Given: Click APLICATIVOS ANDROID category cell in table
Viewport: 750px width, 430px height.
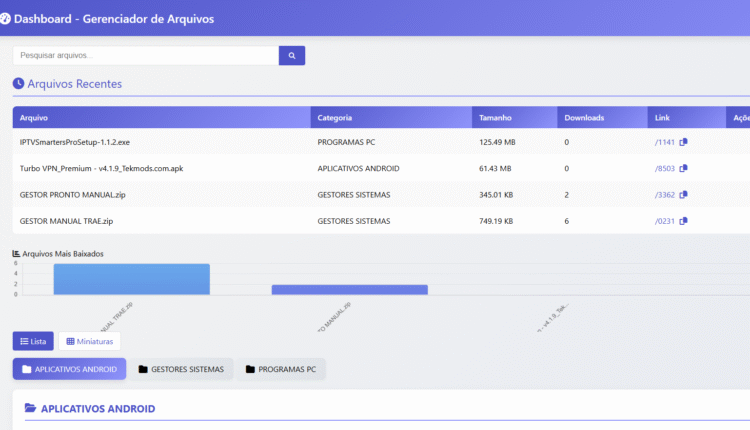Looking at the screenshot, I should pos(358,168).
